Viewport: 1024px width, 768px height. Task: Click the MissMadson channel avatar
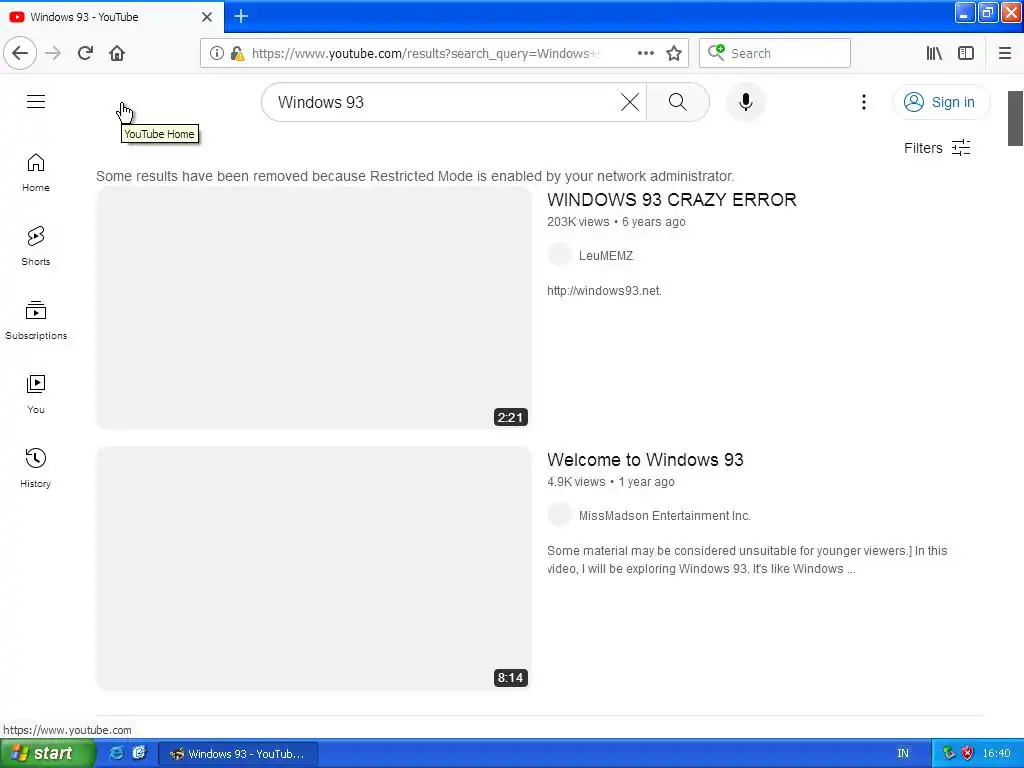point(560,515)
